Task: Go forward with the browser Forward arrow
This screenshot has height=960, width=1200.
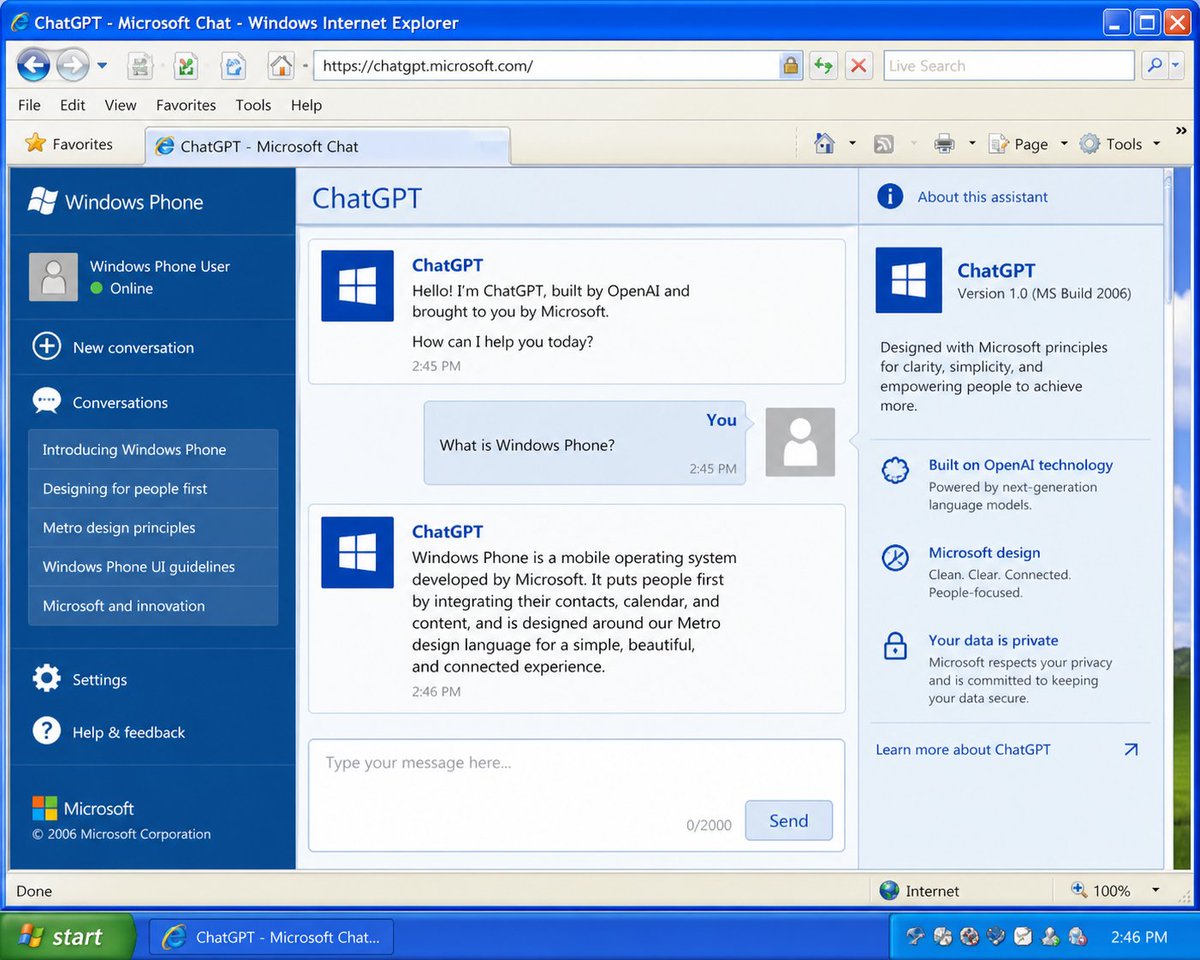Action: [72, 66]
